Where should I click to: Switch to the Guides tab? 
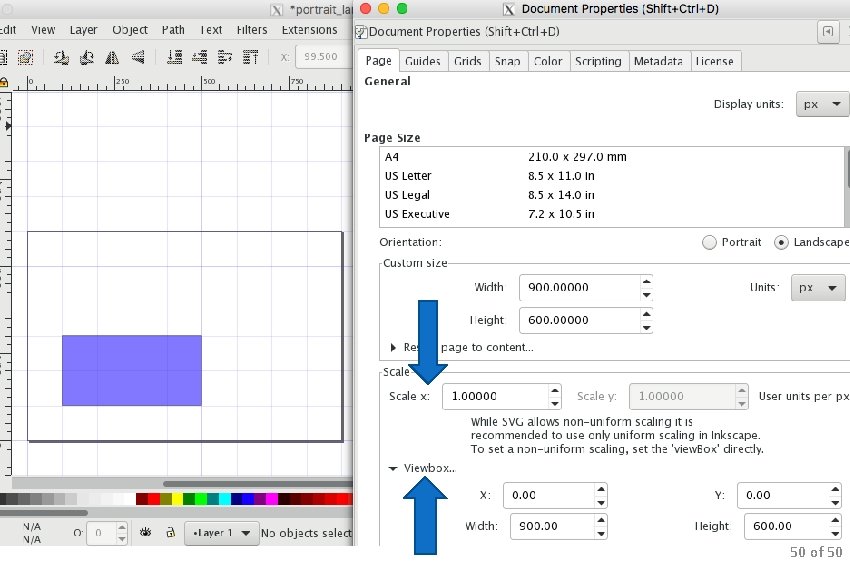point(423,61)
